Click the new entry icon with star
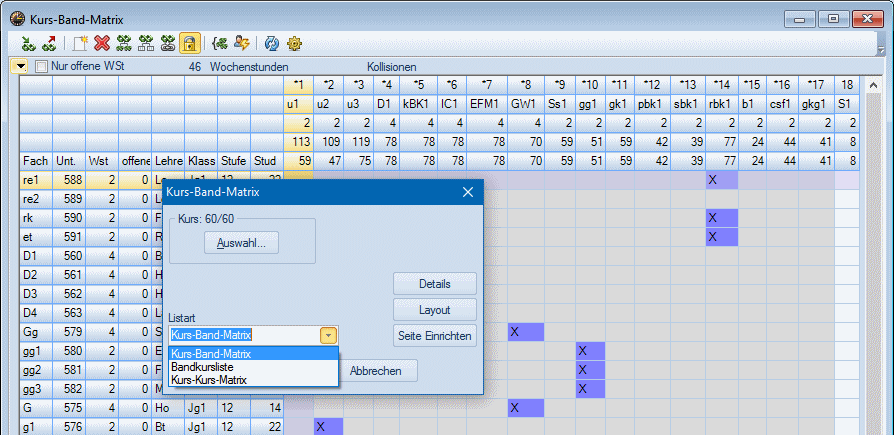The width and height of the screenshot is (894, 435). pyautogui.click(x=79, y=43)
